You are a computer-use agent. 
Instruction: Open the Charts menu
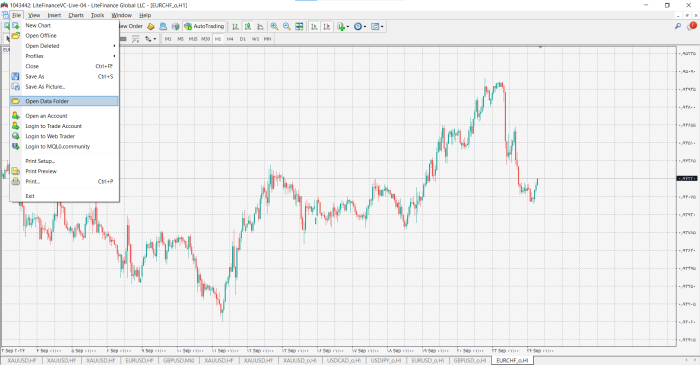click(76, 15)
